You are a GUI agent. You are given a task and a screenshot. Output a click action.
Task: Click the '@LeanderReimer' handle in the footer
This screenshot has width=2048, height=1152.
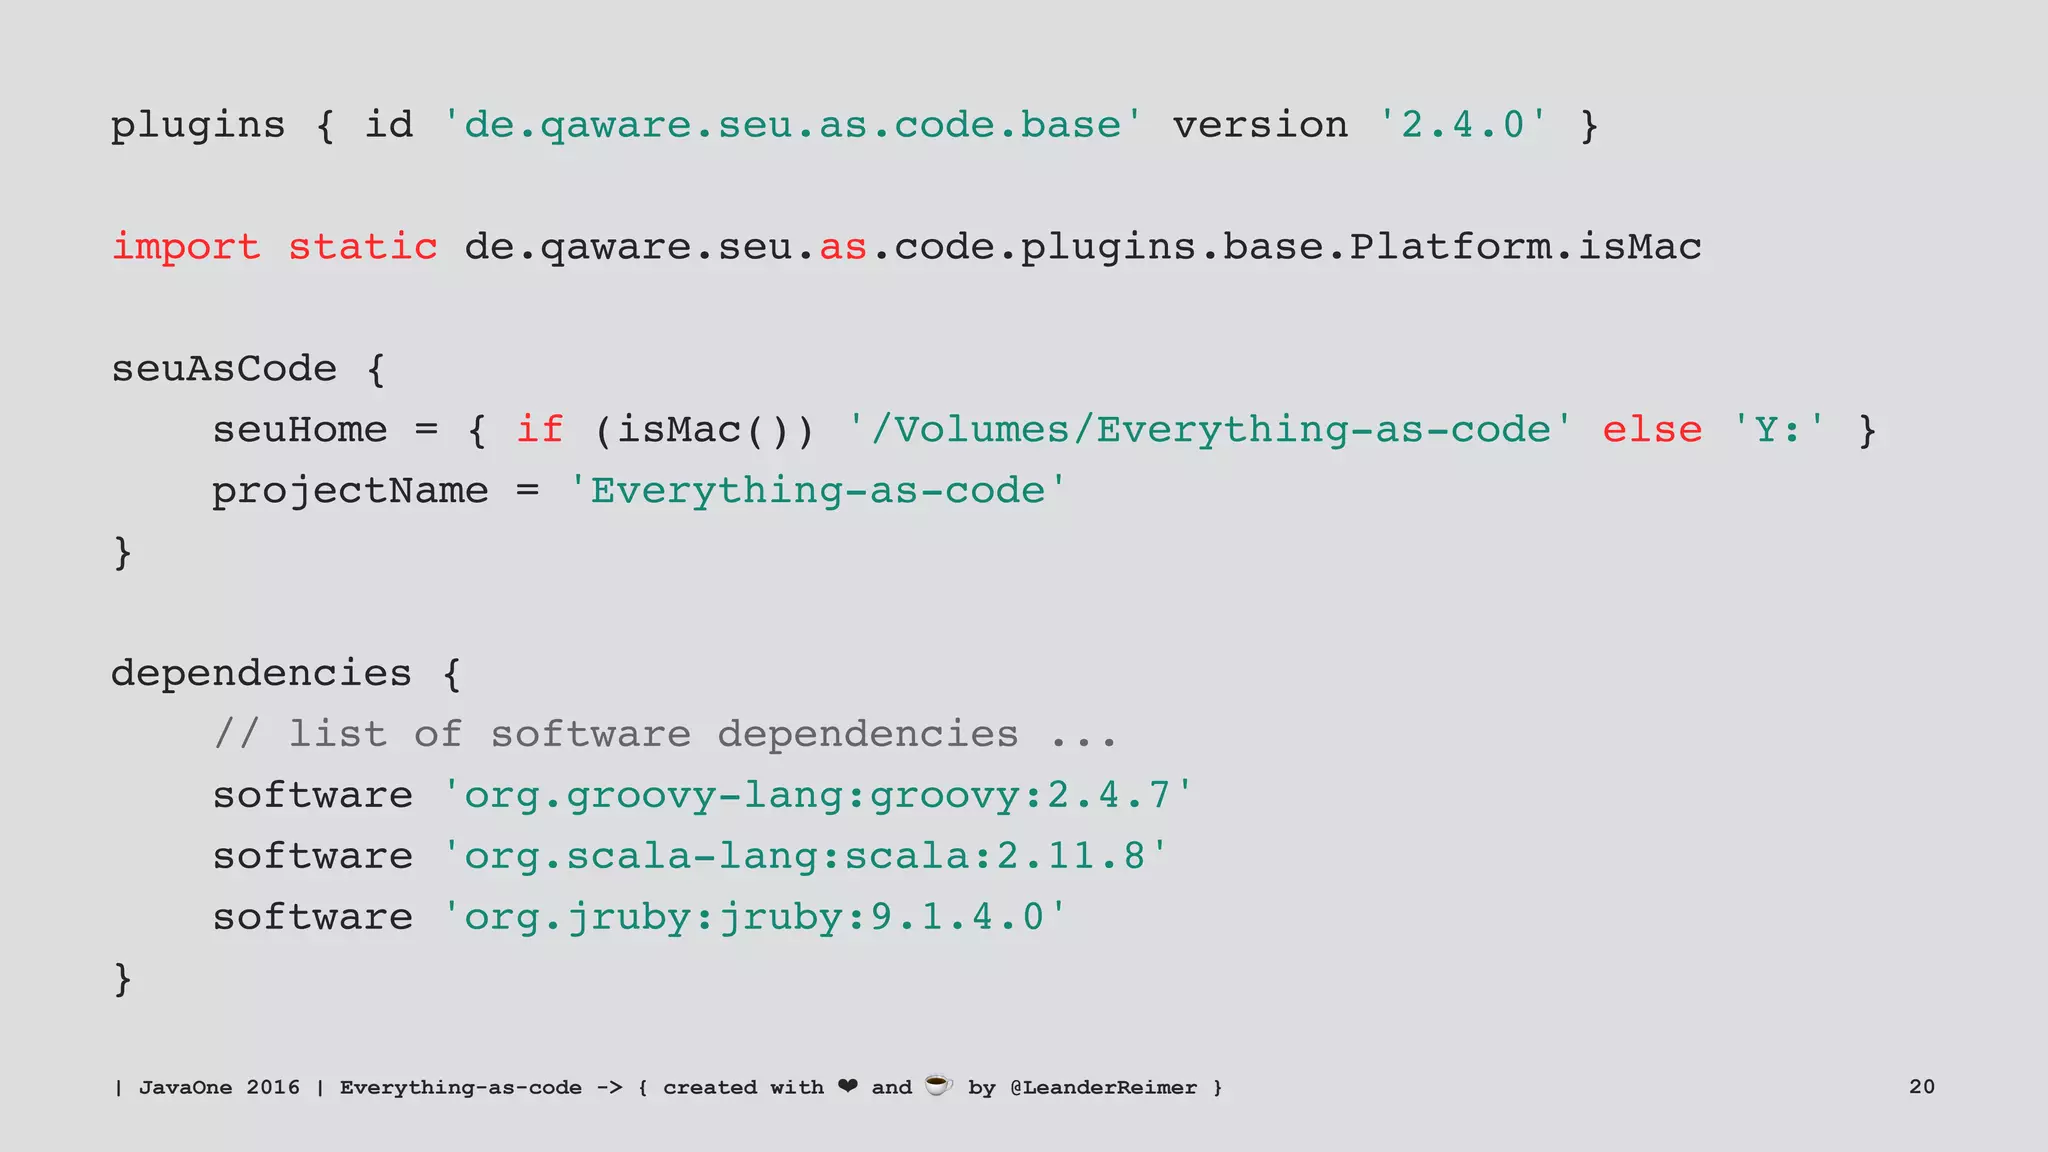pyautogui.click(x=1103, y=1087)
